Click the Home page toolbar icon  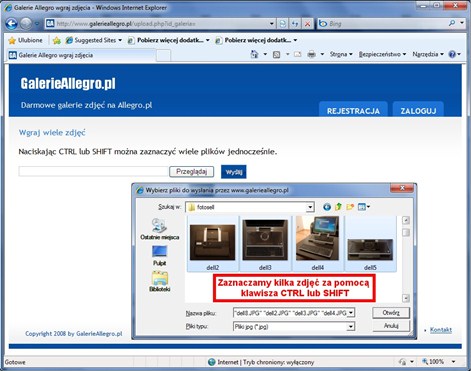click(254, 54)
